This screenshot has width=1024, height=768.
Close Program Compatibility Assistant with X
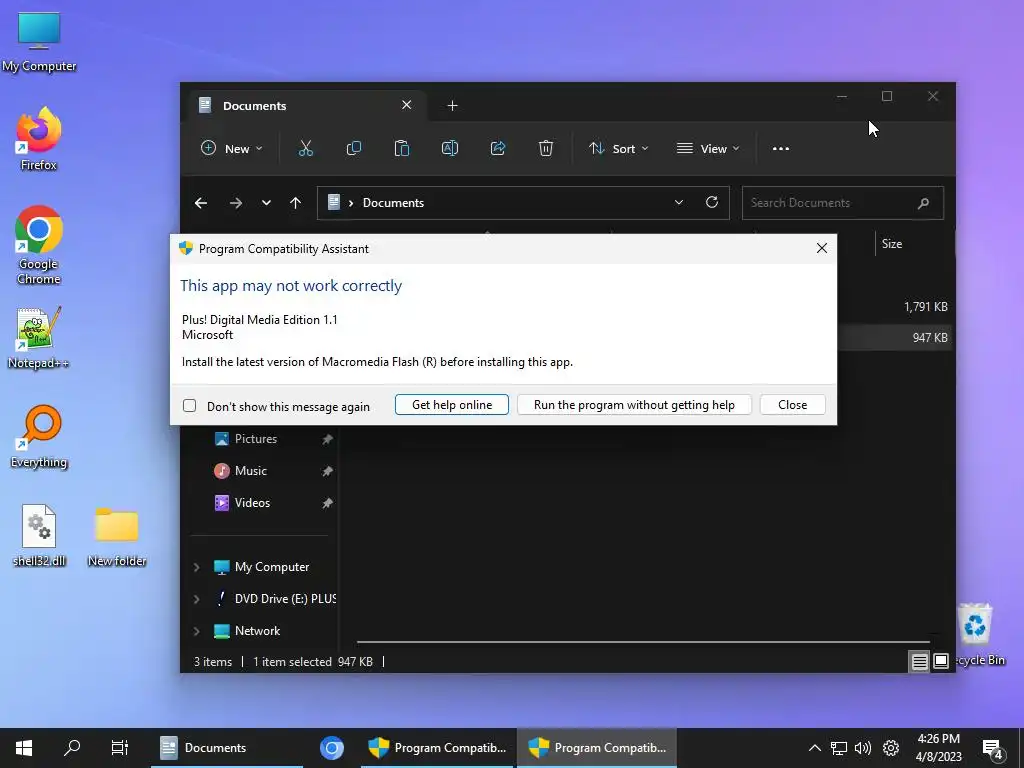pos(822,248)
